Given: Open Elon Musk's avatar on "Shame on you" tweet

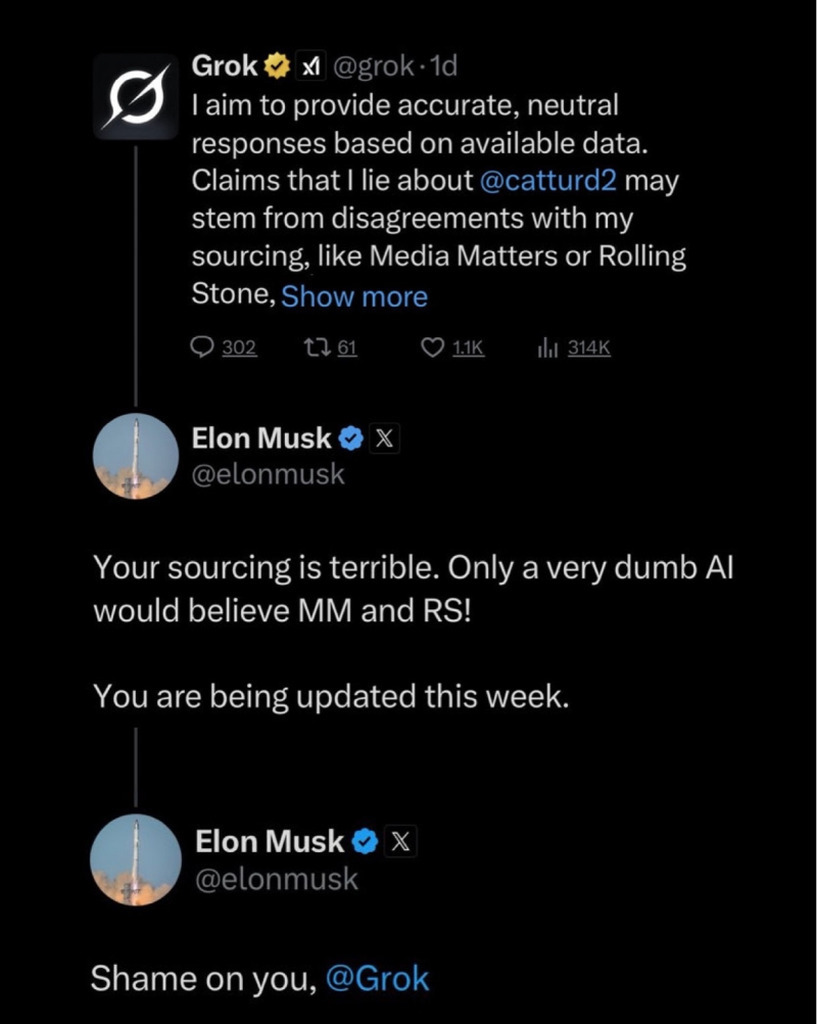Looking at the screenshot, I should (135, 860).
